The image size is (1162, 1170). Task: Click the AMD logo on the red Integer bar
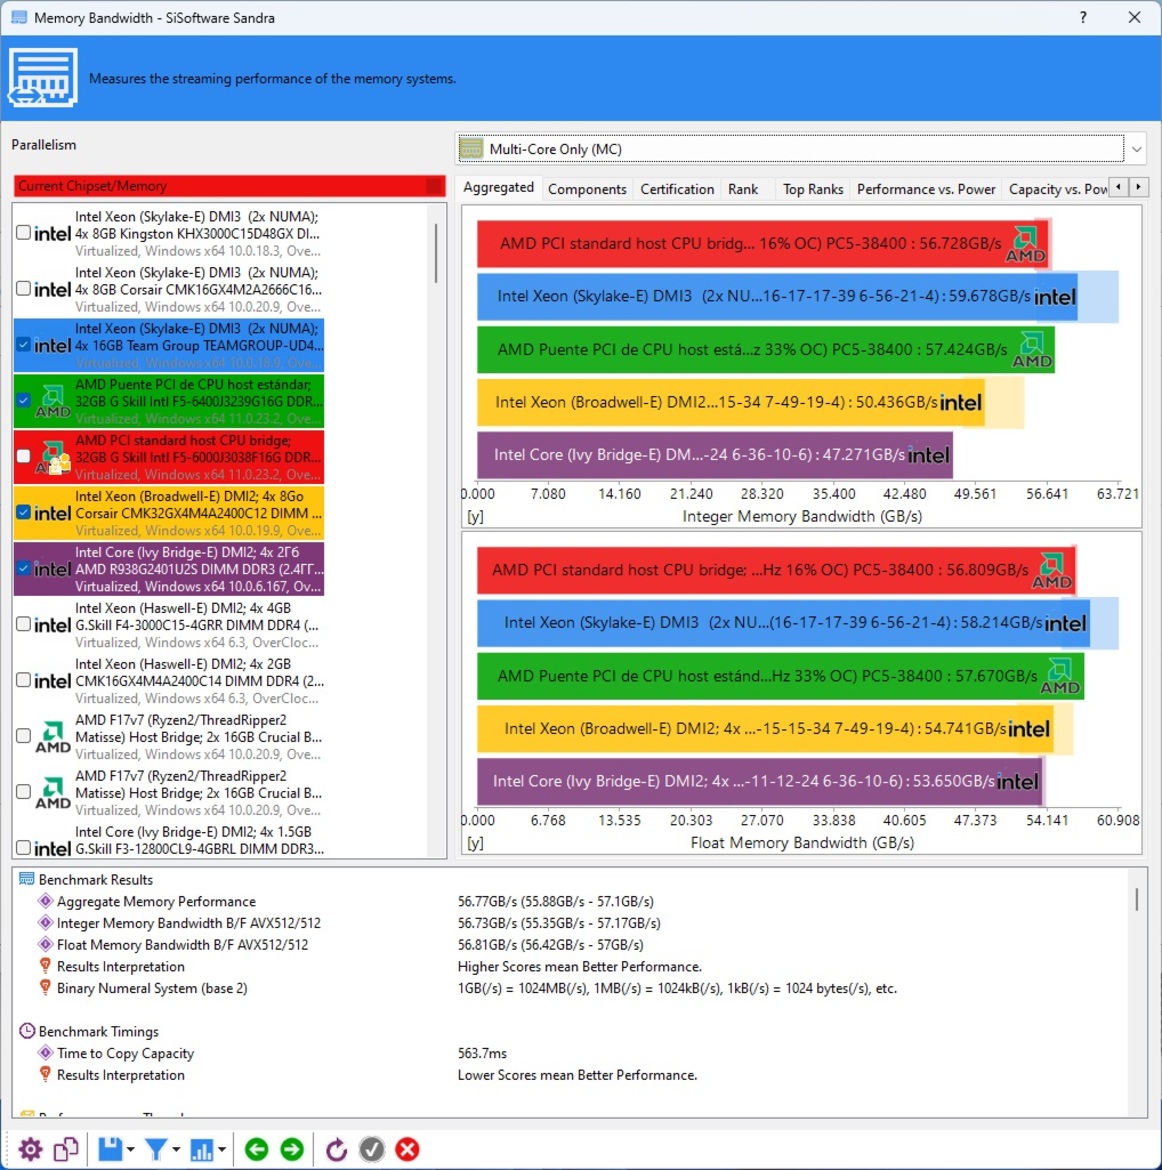(1025, 244)
